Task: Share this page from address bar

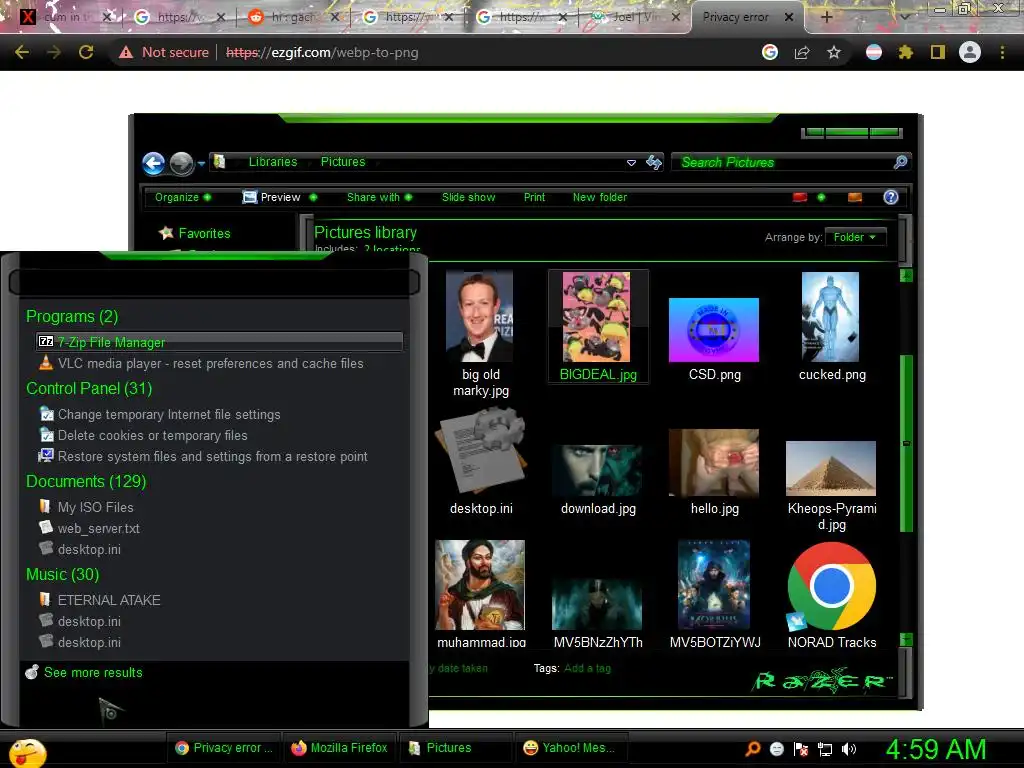Action: tap(802, 52)
